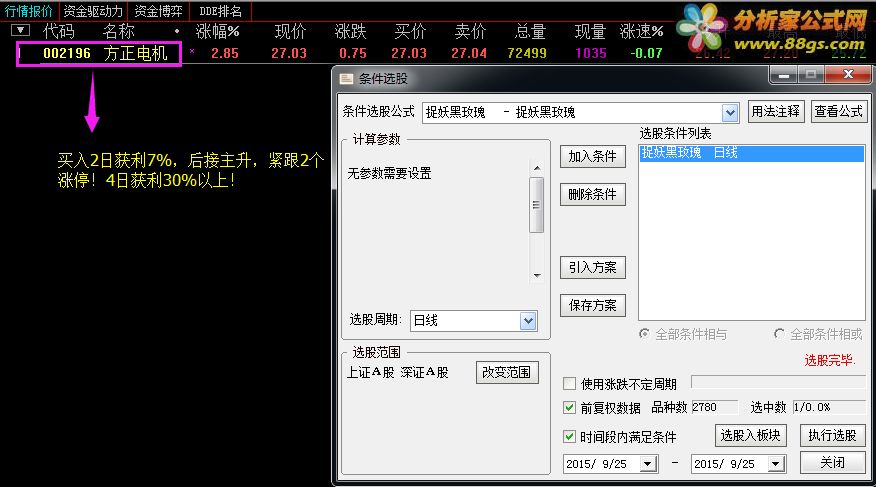Image resolution: width=876 pixels, height=487 pixels.
Task: Click the 选股入板块 button
Action: (x=750, y=435)
